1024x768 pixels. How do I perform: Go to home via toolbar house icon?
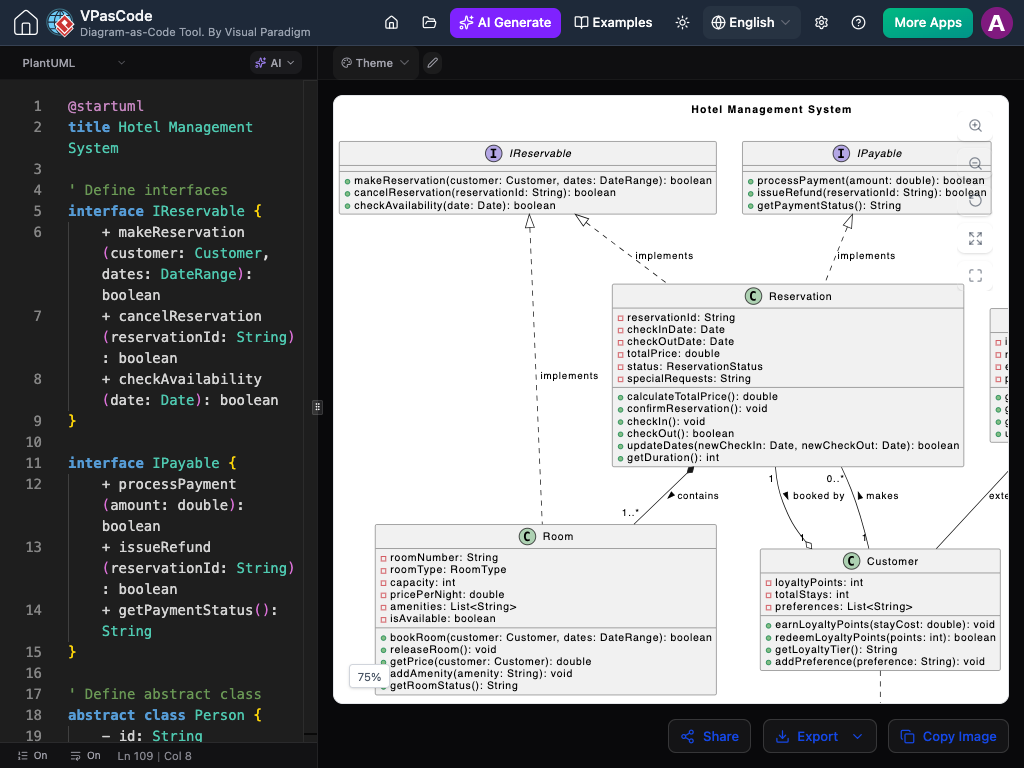(x=391, y=23)
